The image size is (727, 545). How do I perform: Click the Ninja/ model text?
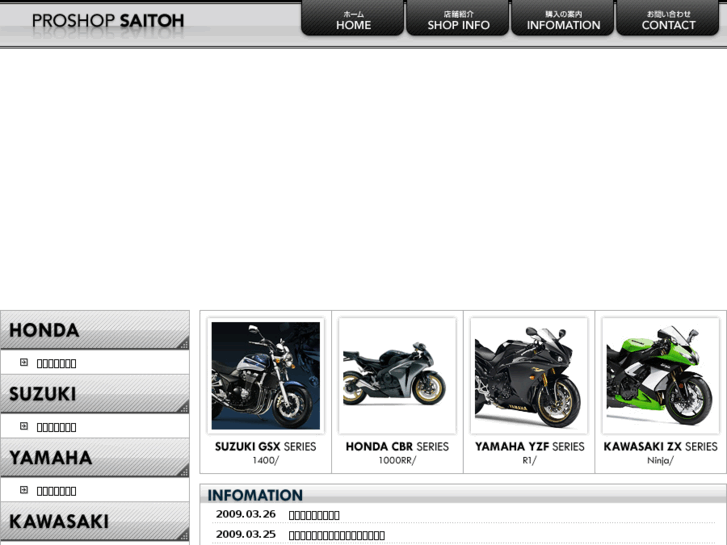tap(661, 461)
